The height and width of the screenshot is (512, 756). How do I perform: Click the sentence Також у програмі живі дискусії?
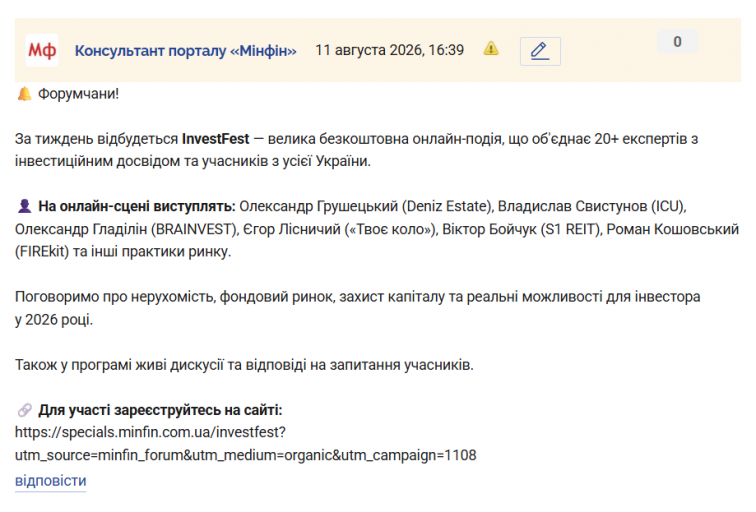tap(120, 365)
